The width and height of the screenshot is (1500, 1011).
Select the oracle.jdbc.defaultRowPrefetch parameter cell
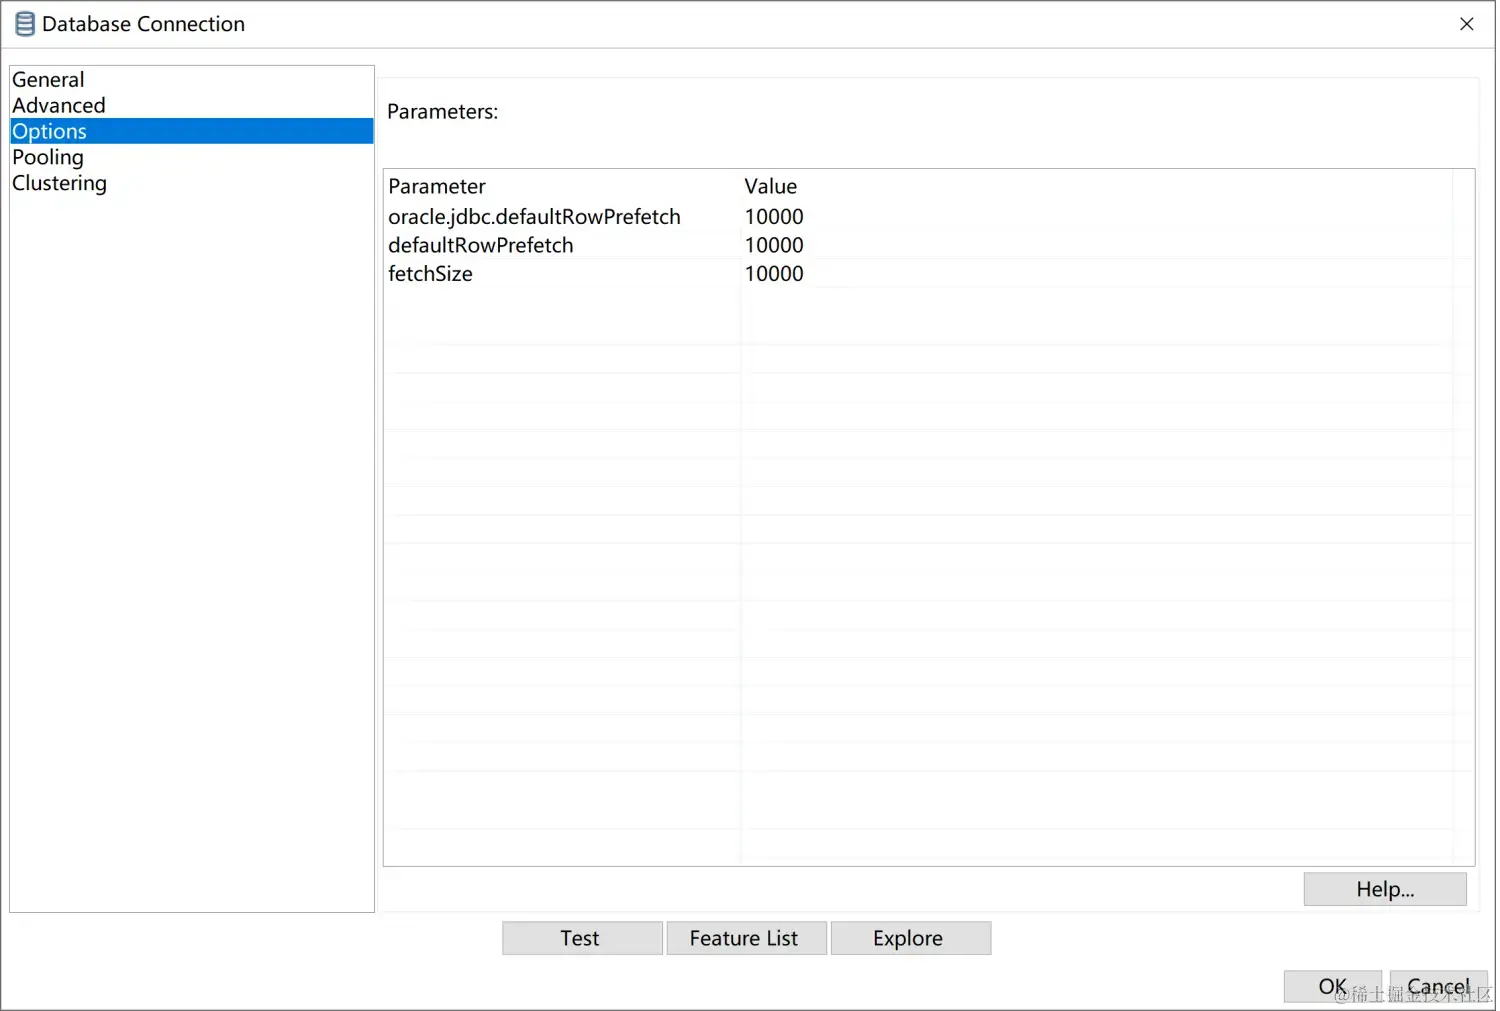click(x=562, y=217)
